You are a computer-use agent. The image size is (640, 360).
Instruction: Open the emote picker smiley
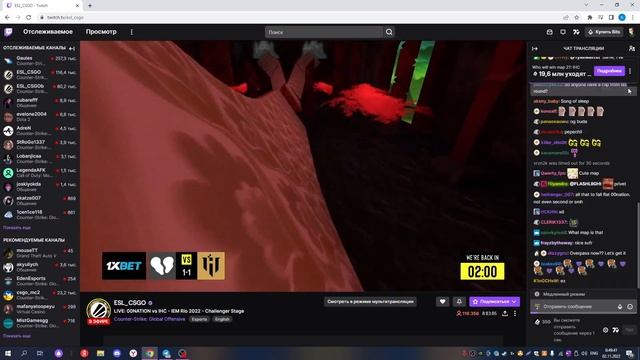[630, 307]
